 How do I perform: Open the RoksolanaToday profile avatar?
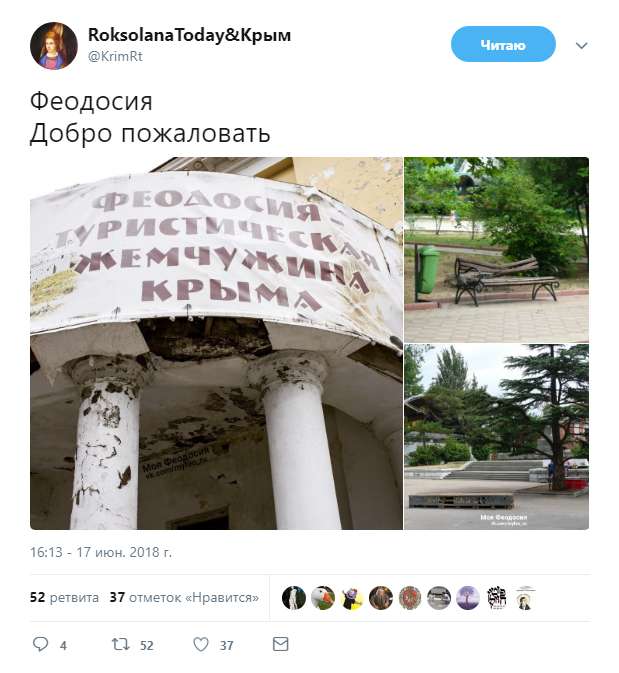54,46
